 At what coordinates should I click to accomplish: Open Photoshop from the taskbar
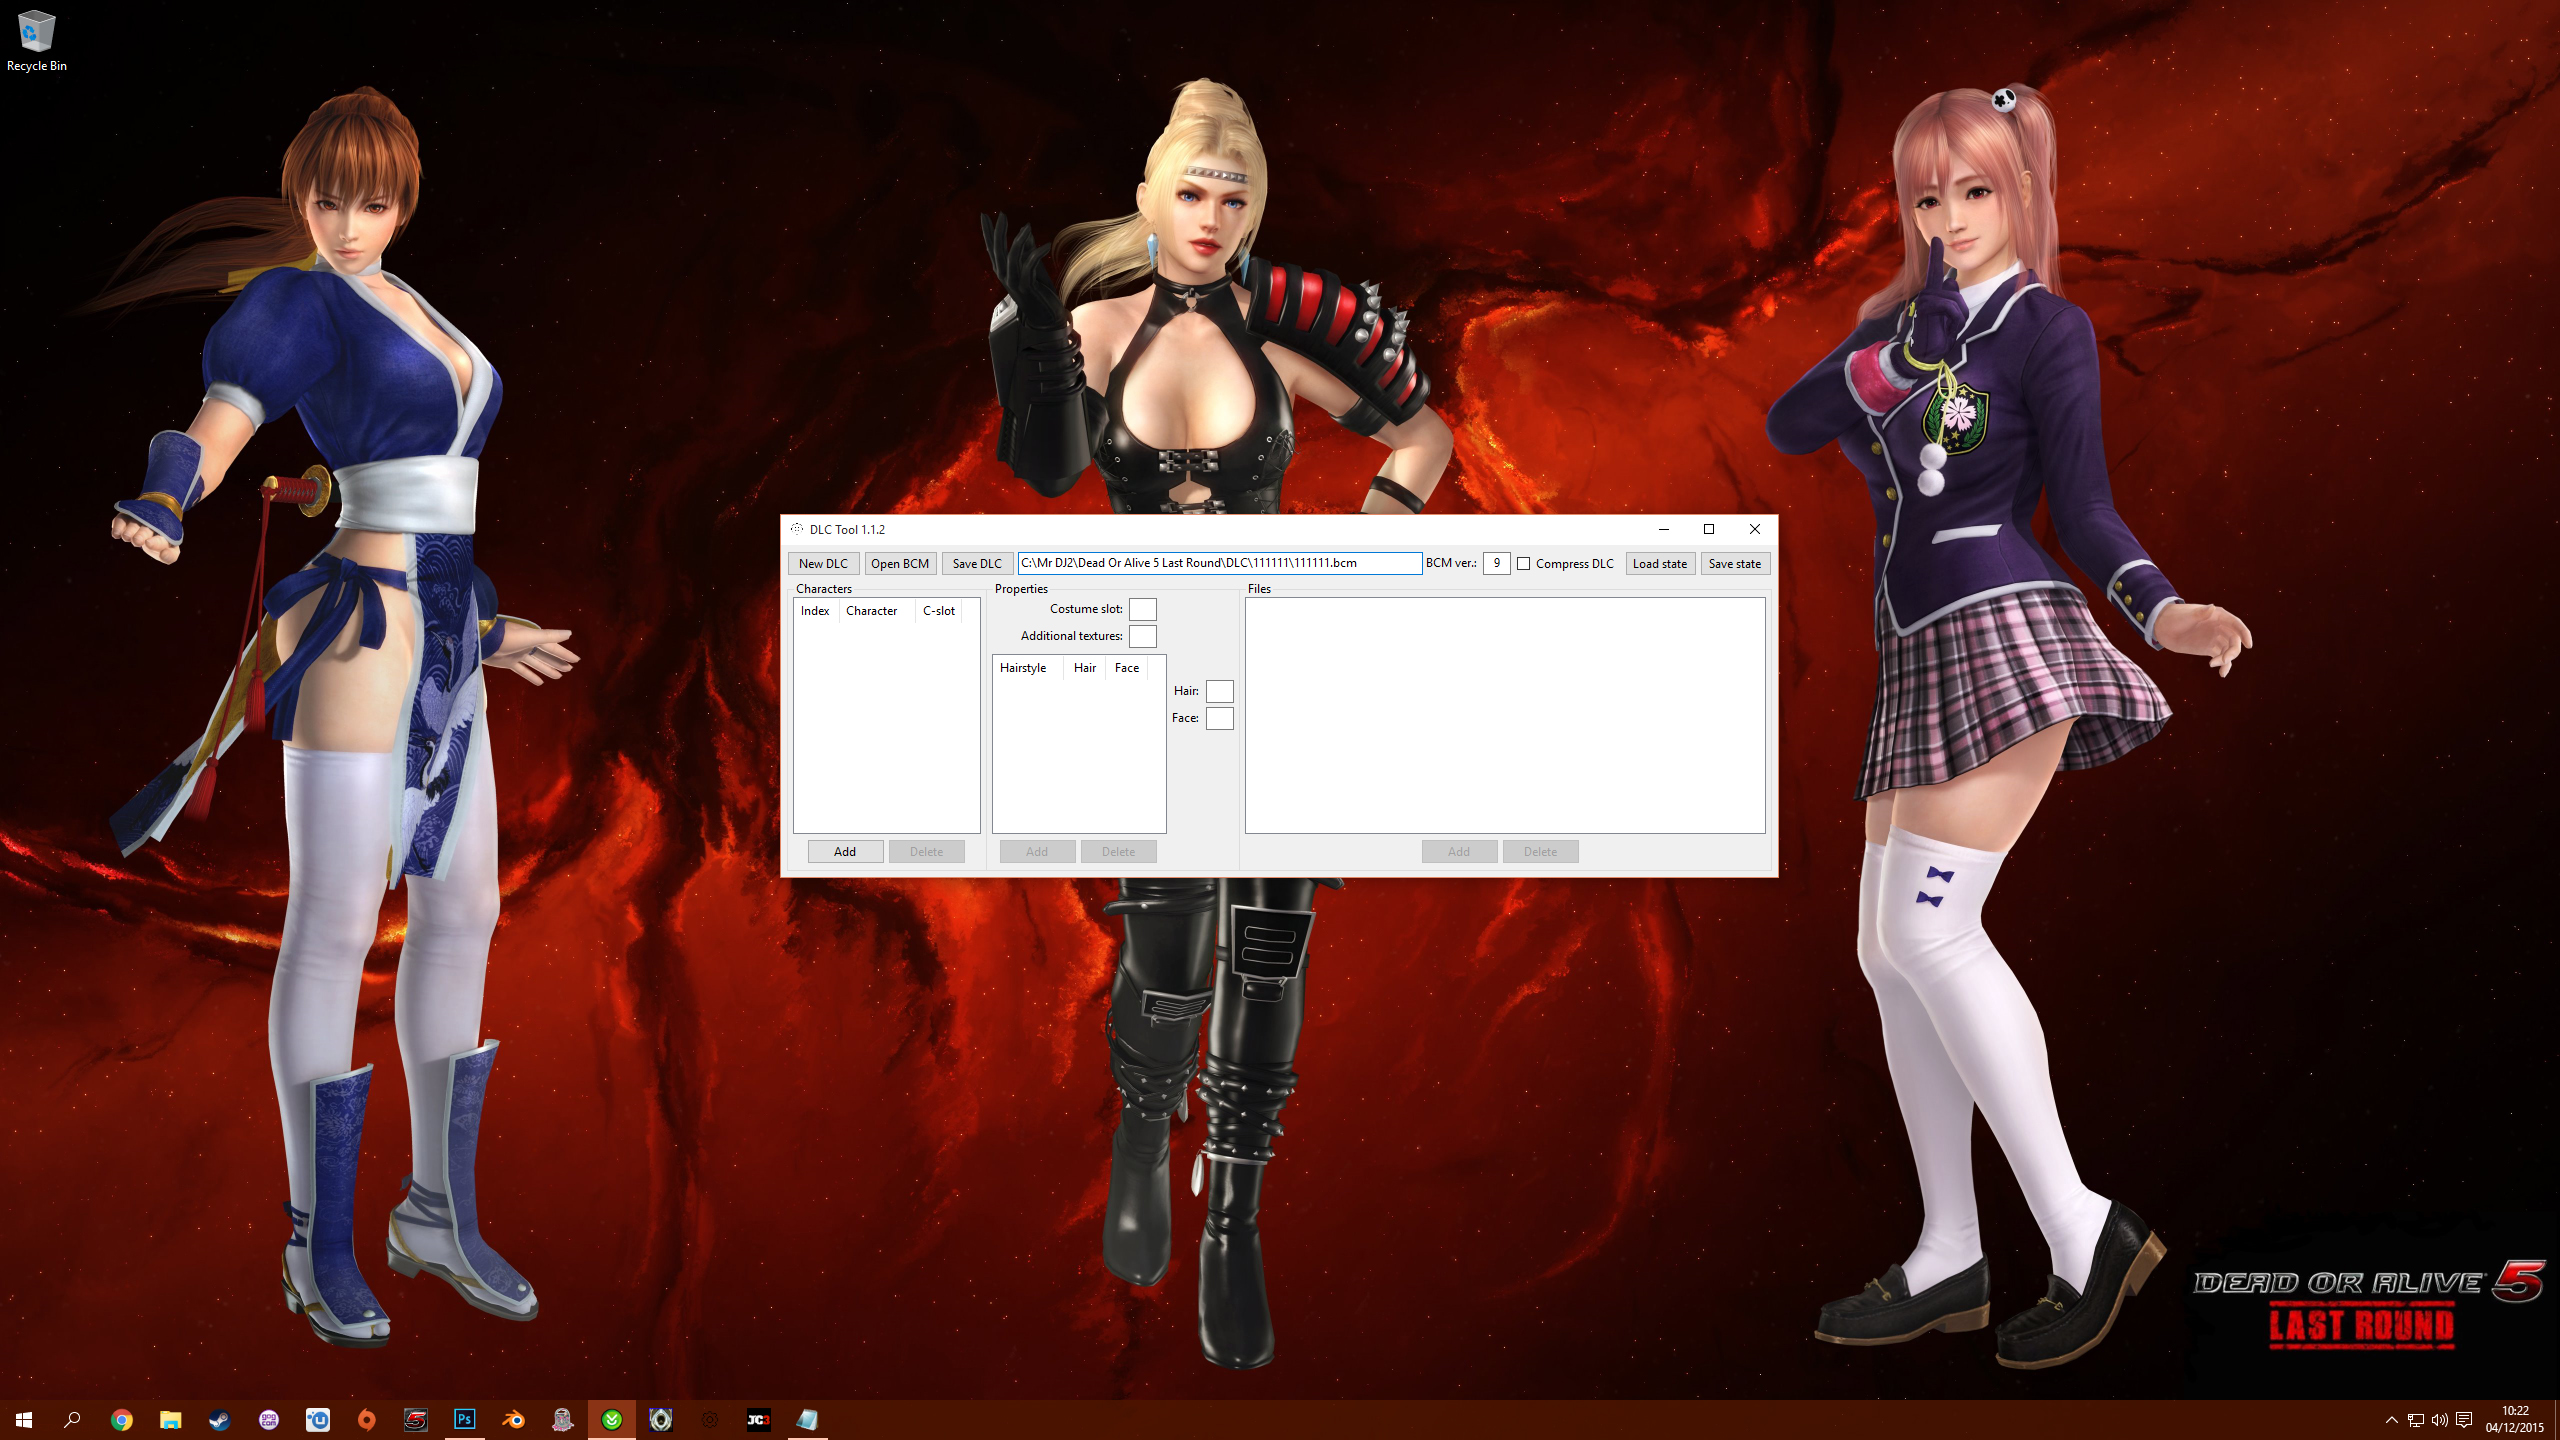click(464, 1419)
